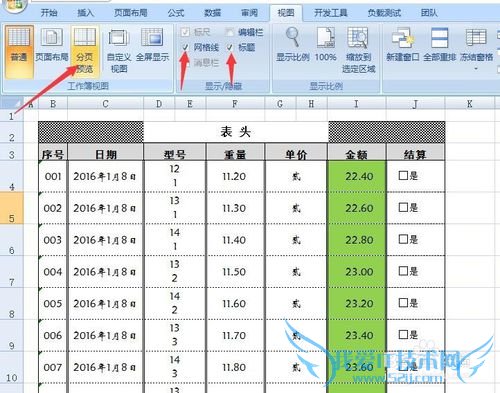Click the 冻结窗格 freeze panes icon
Screen dimensions: 500x393
[x=476, y=37]
